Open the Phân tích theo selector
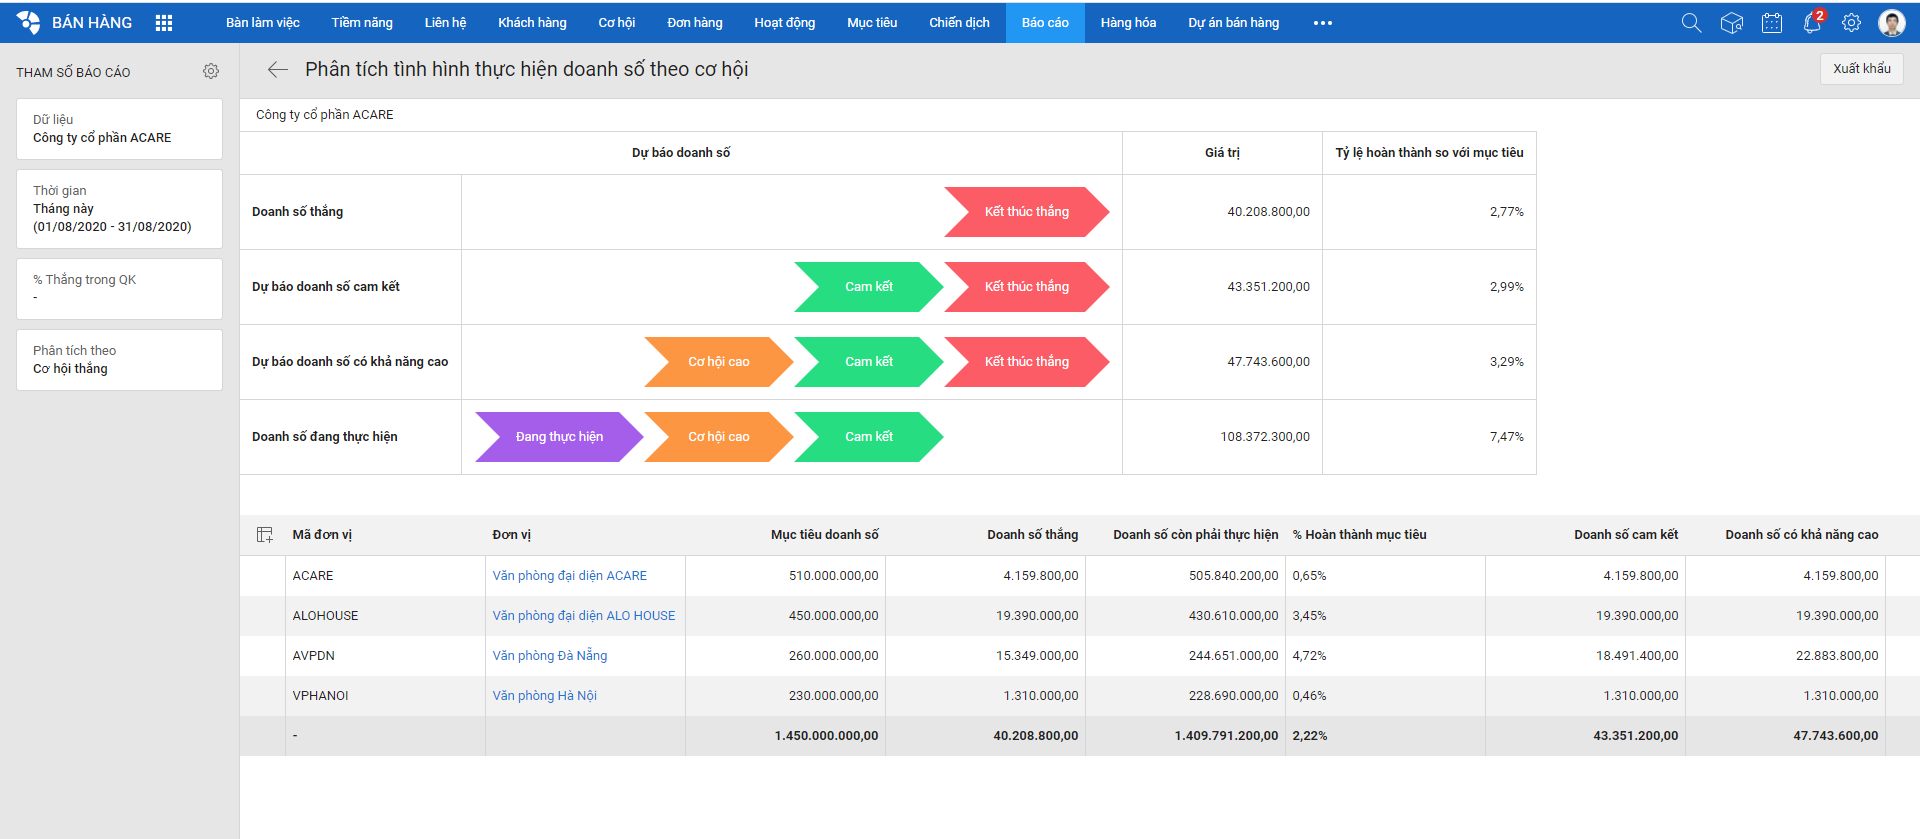1920x839 pixels. click(x=120, y=360)
